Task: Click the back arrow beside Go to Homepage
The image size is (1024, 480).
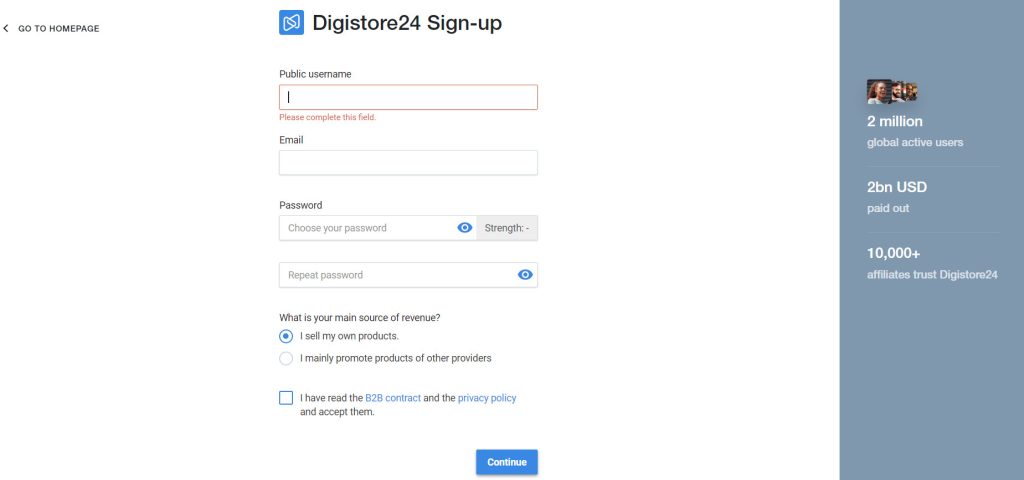Action: pos(6,28)
